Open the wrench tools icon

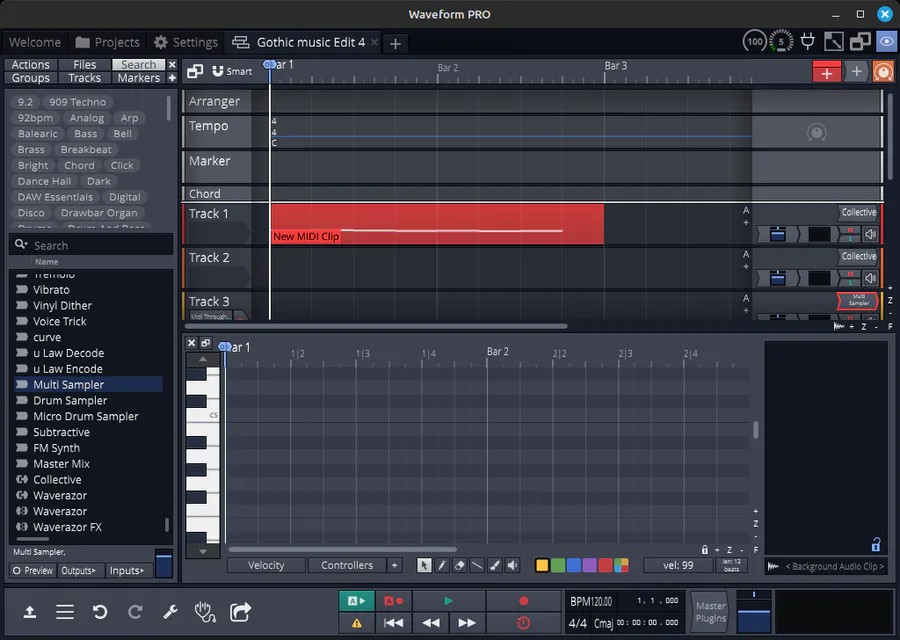(170, 612)
